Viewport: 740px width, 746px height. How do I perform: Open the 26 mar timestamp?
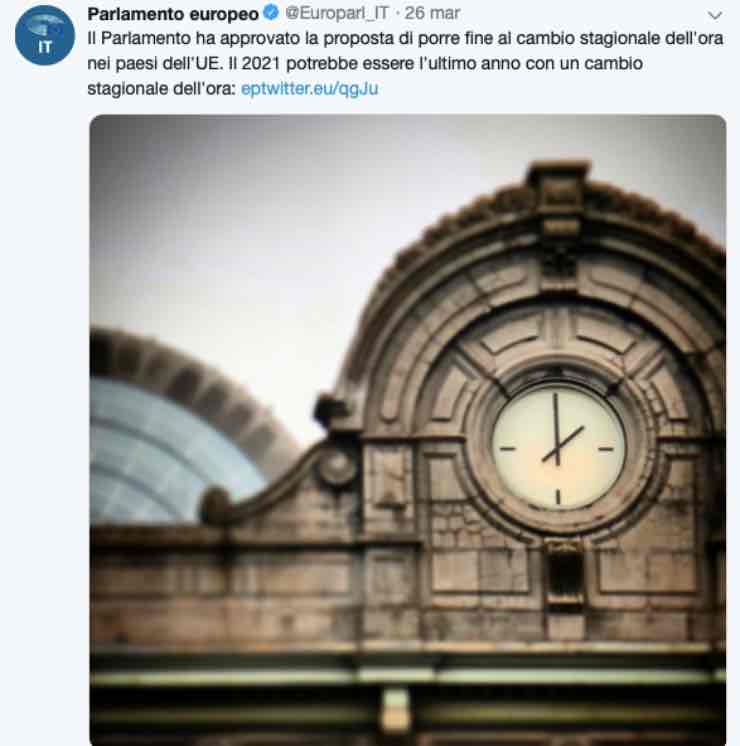[432, 13]
